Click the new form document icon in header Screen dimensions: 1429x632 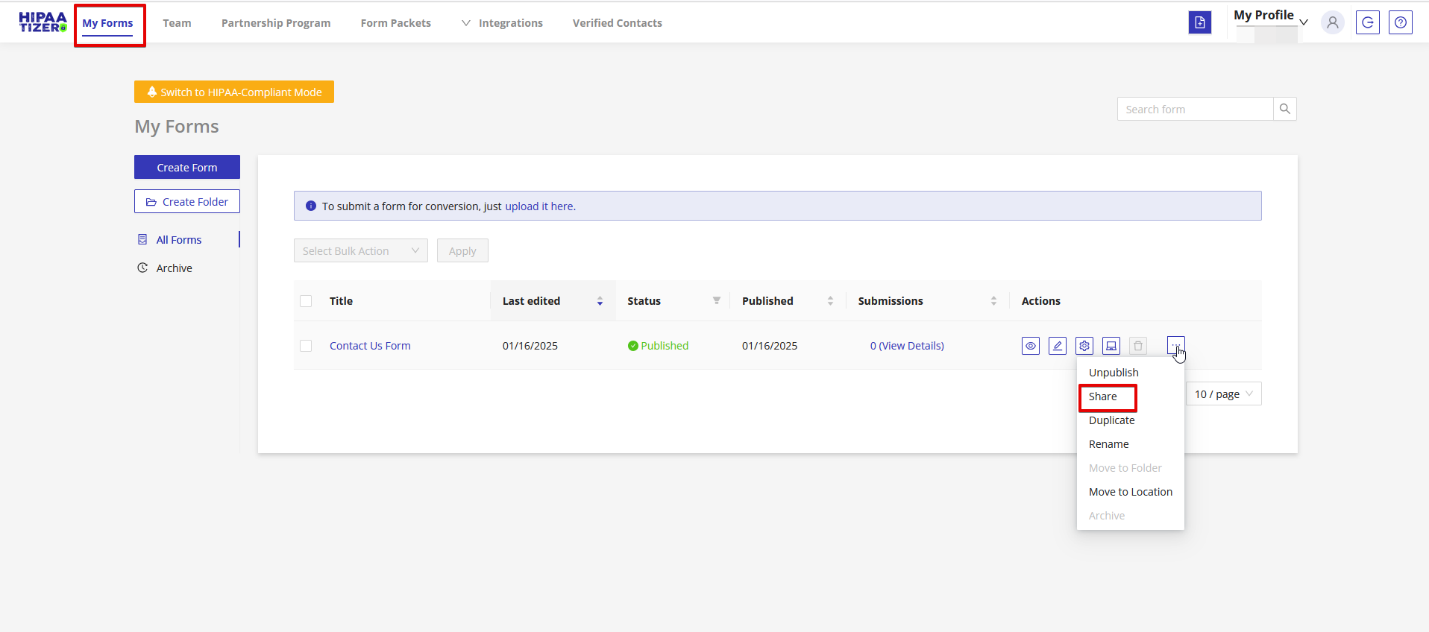click(x=1199, y=23)
